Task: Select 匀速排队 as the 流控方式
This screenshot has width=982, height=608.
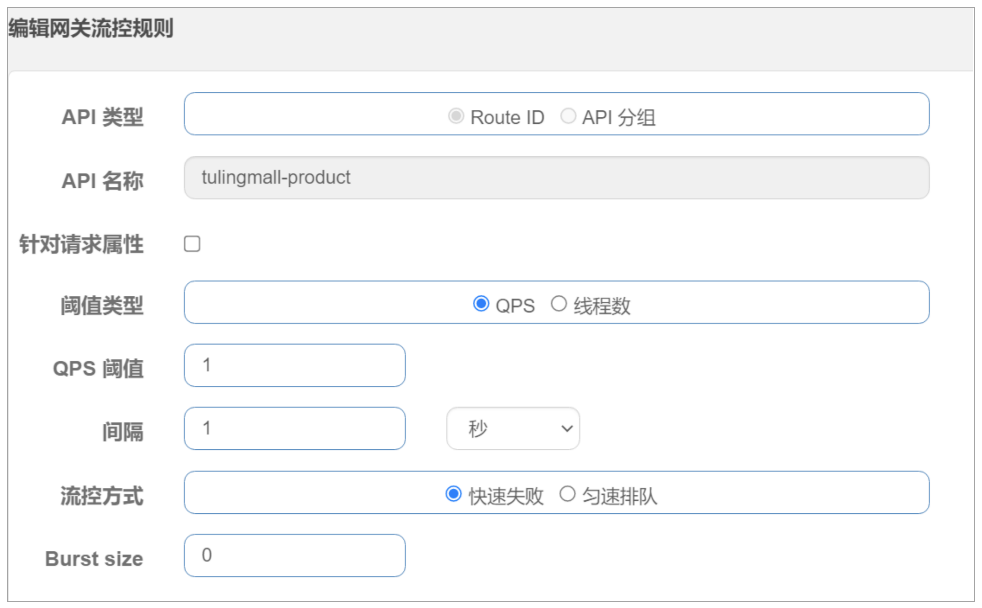Action: 567,494
